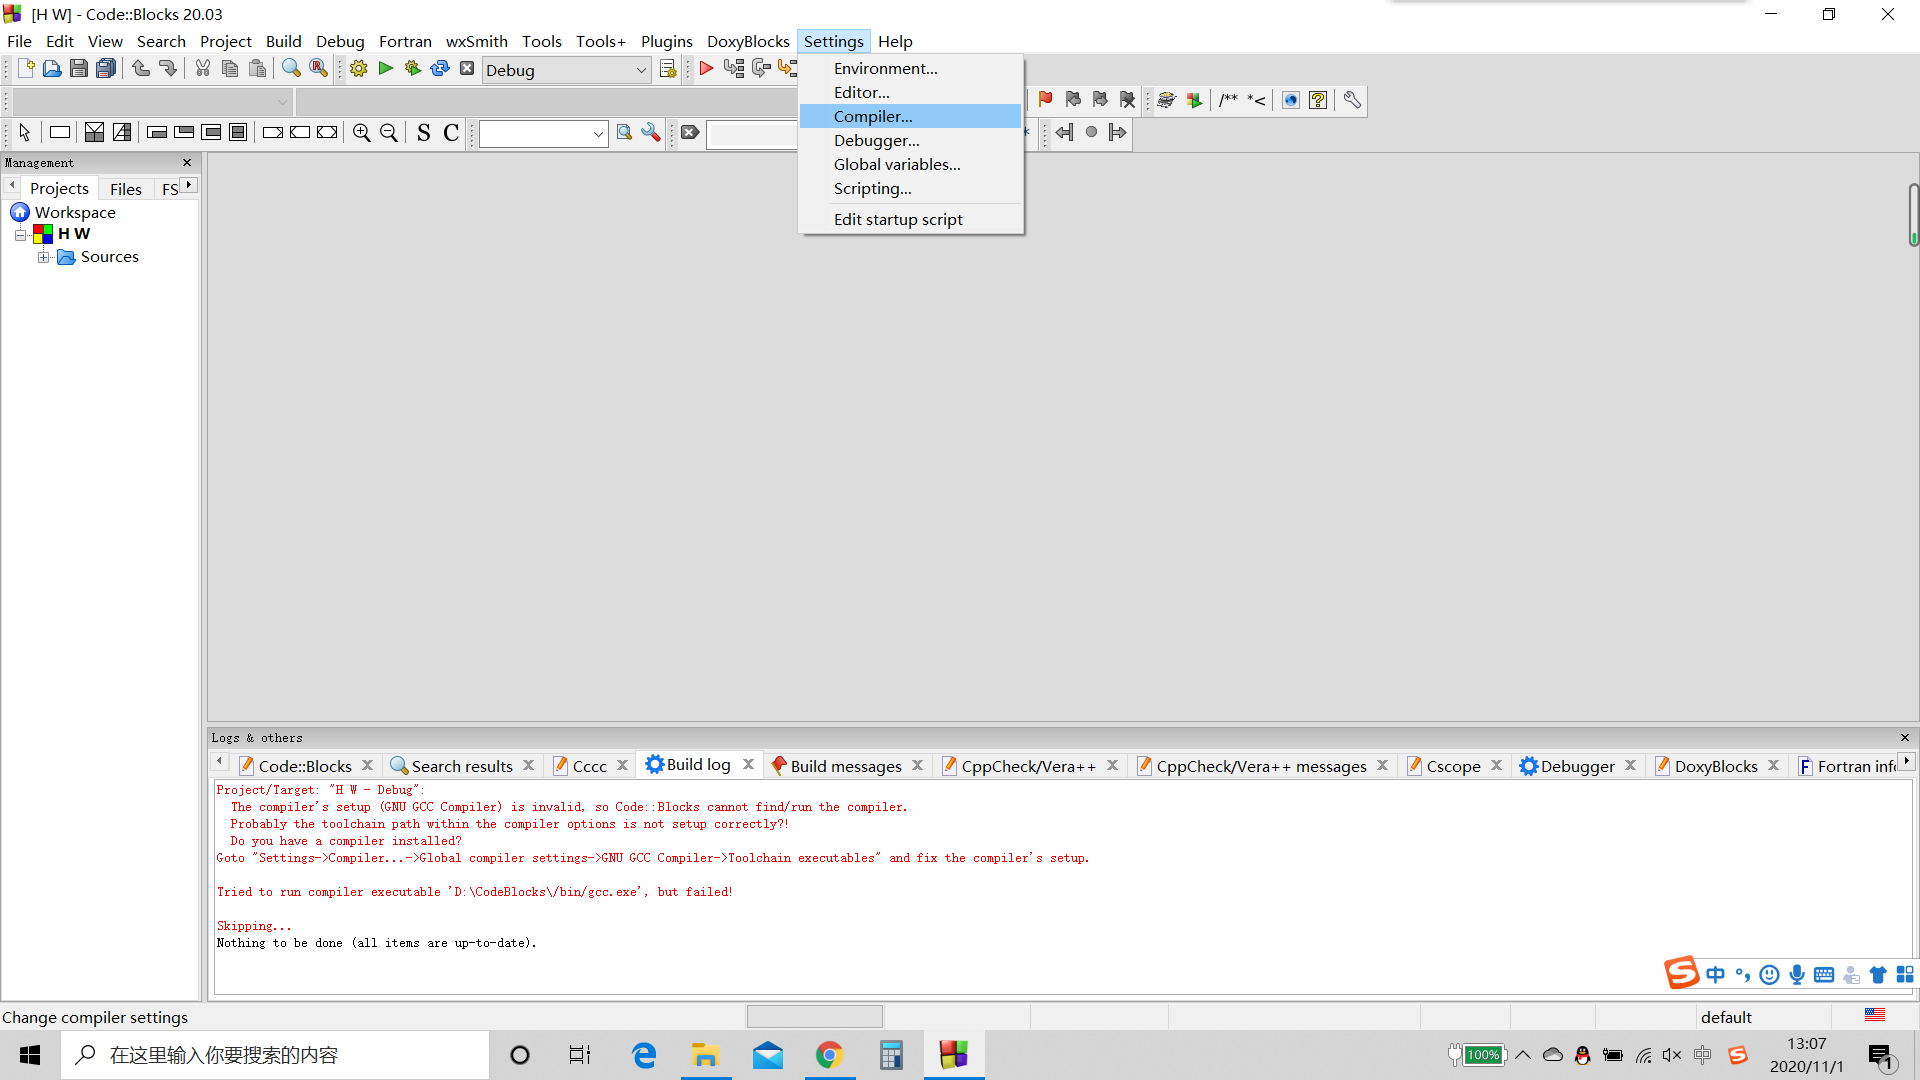Click the Redo arrow icon
1920x1080 pixels.
coord(168,69)
